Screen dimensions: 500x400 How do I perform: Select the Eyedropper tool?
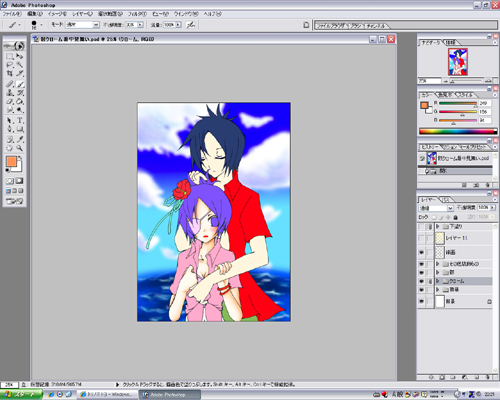[x=20, y=139]
